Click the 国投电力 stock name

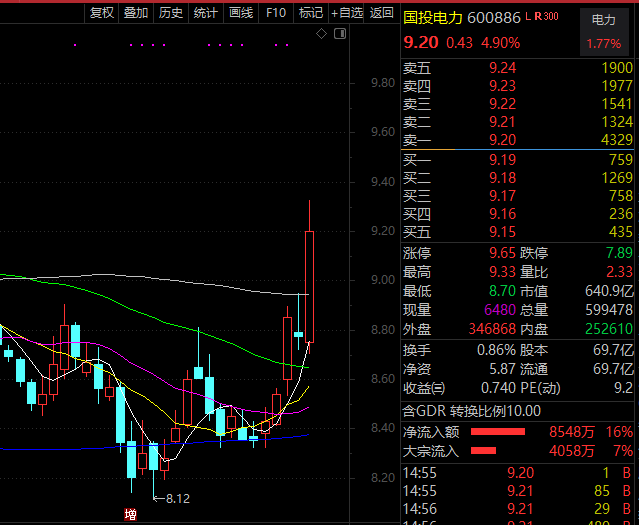[433, 18]
